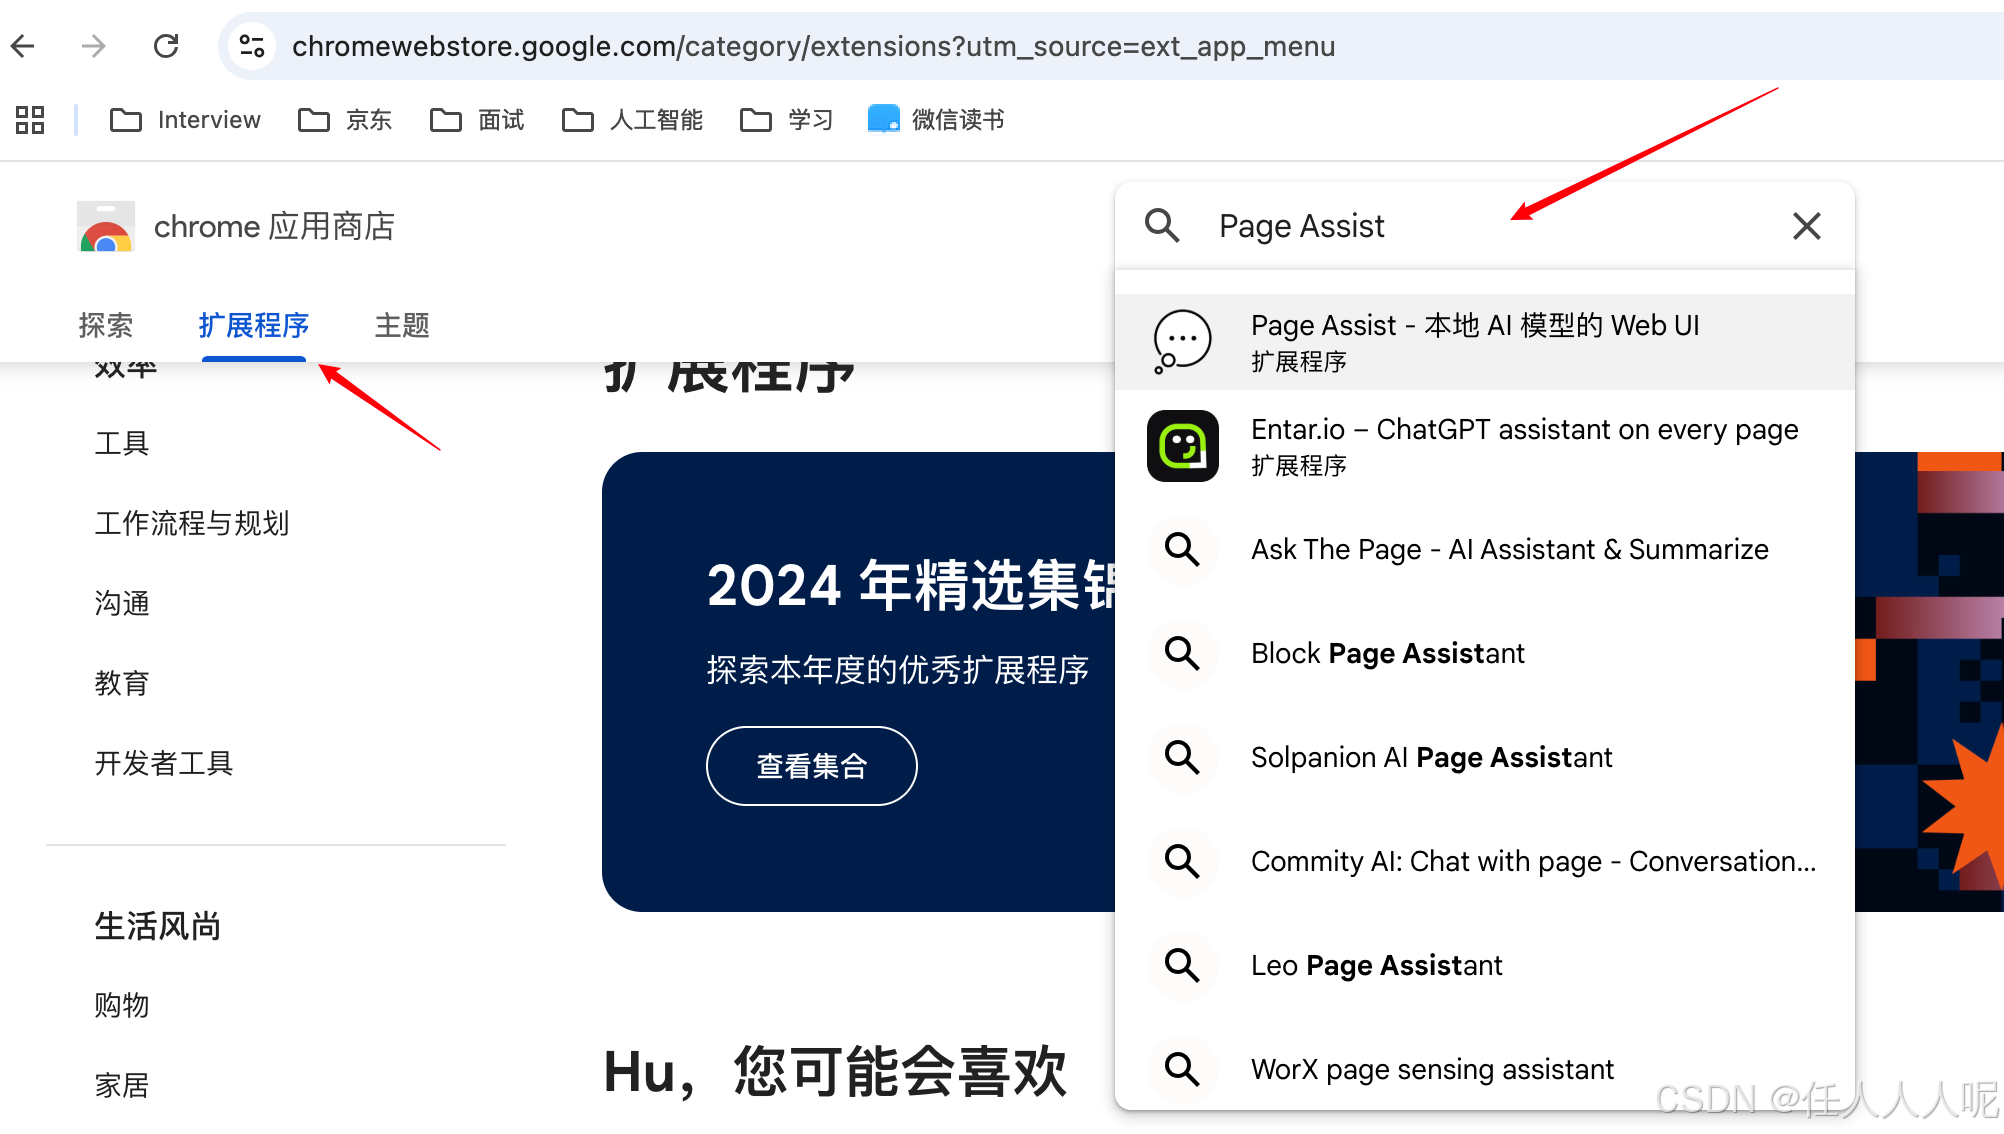The height and width of the screenshot is (1134, 2004).
Task: View site information icon in address bar
Action: (x=252, y=46)
